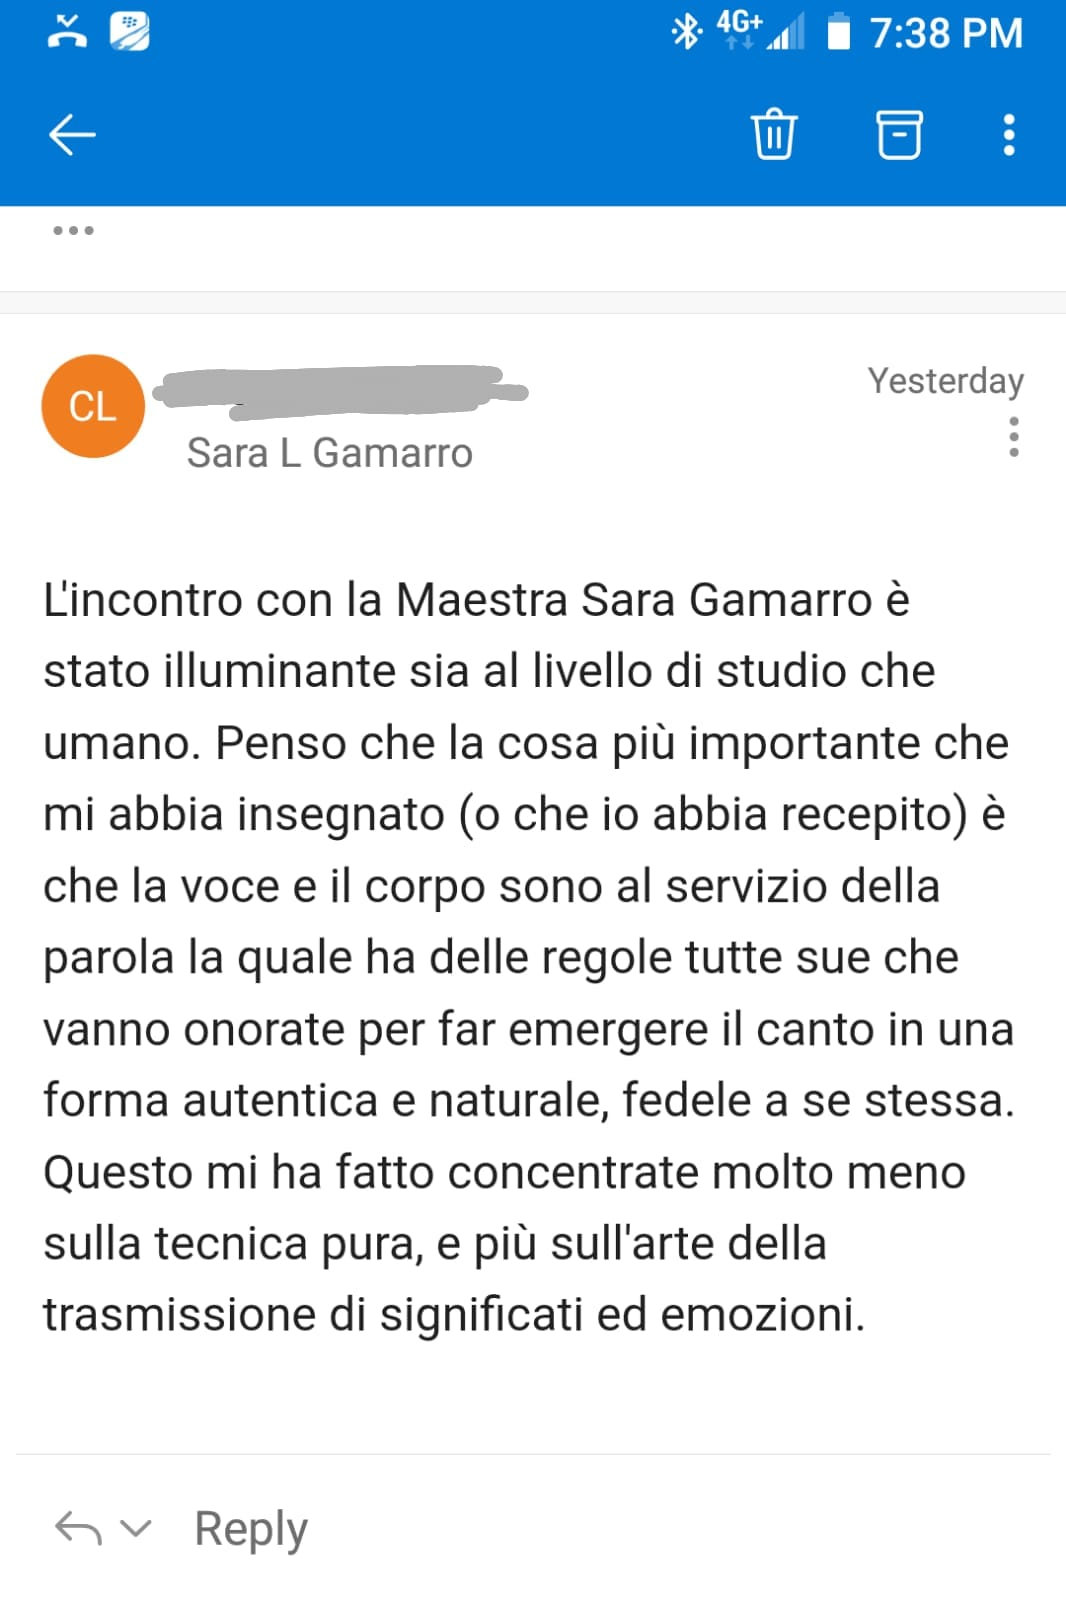This screenshot has height=1599, width=1066.
Task: Tap the 7:38 PM clock
Action: click(x=946, y=33)
